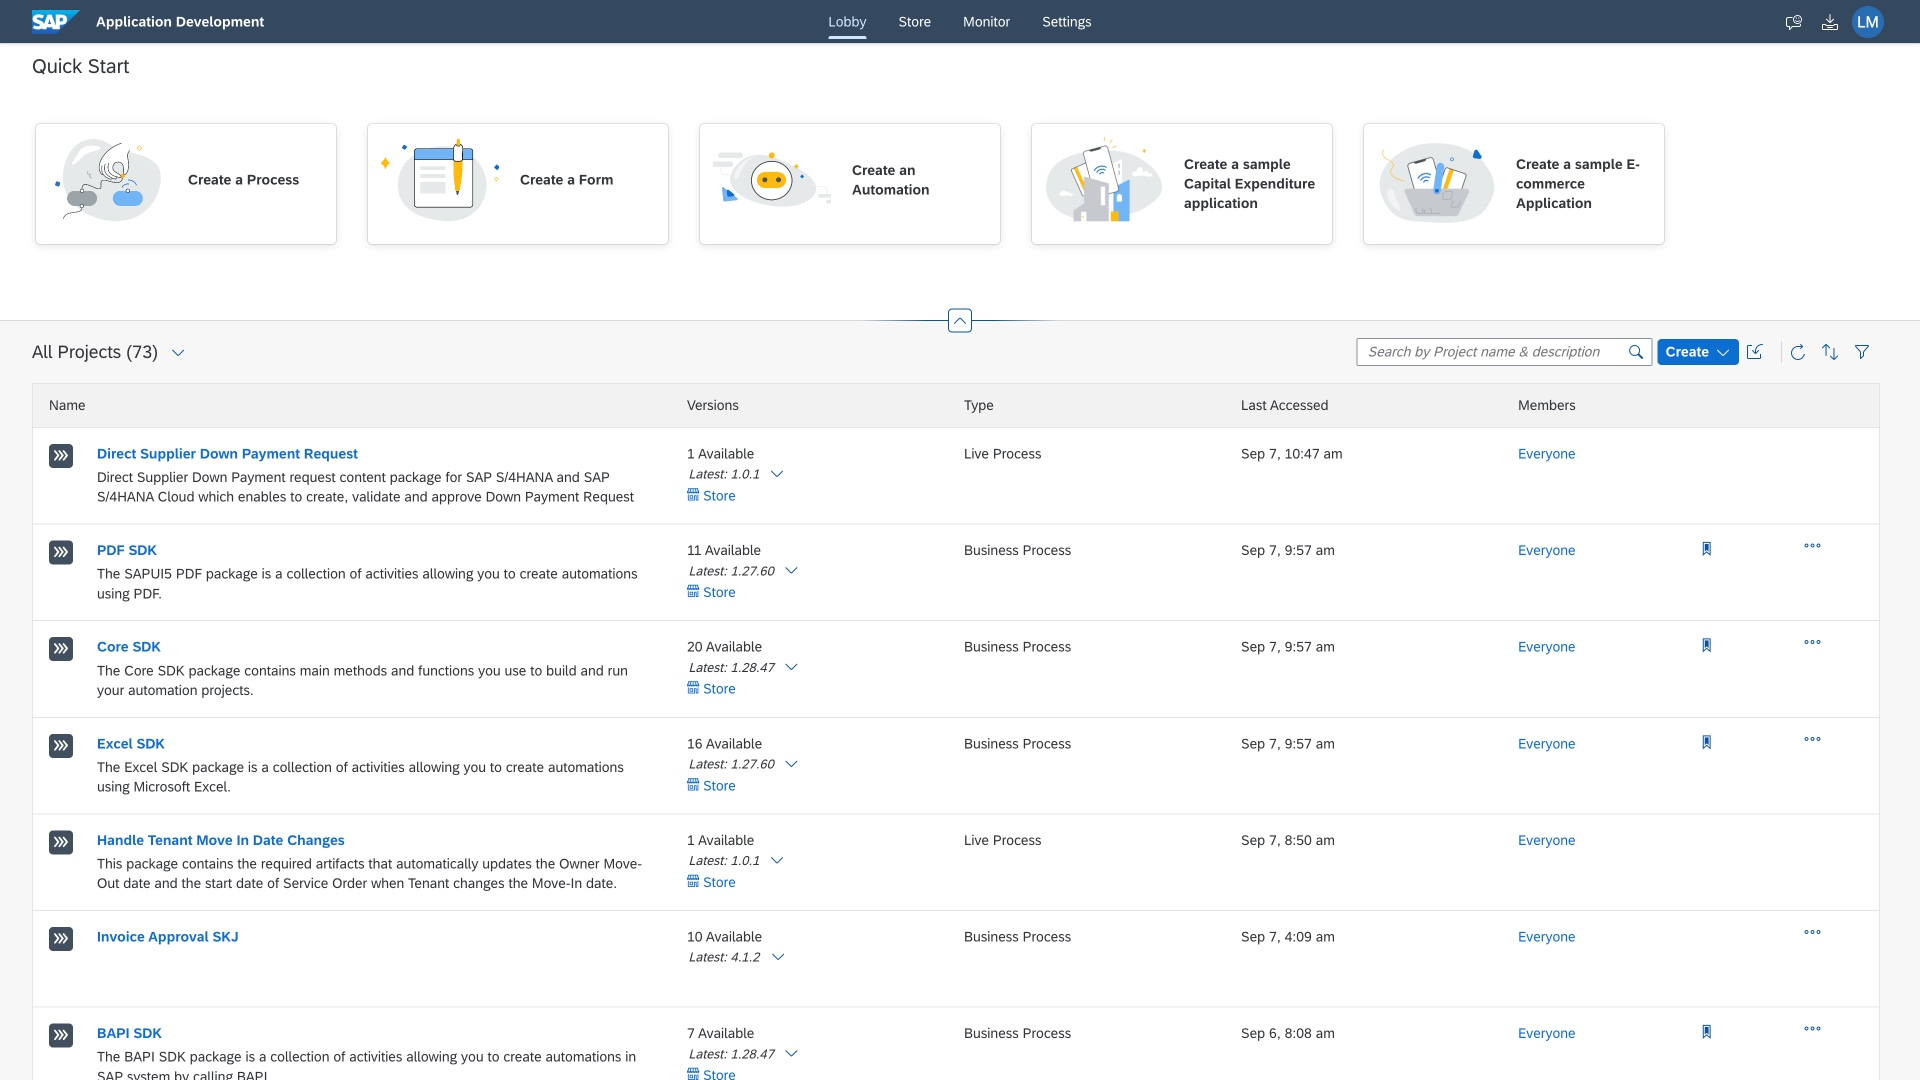Click Everyone members link for Invoice Approval SKJ
The height and width of the screenshot is (1080, 1920).
click(x=1546, y=937)
